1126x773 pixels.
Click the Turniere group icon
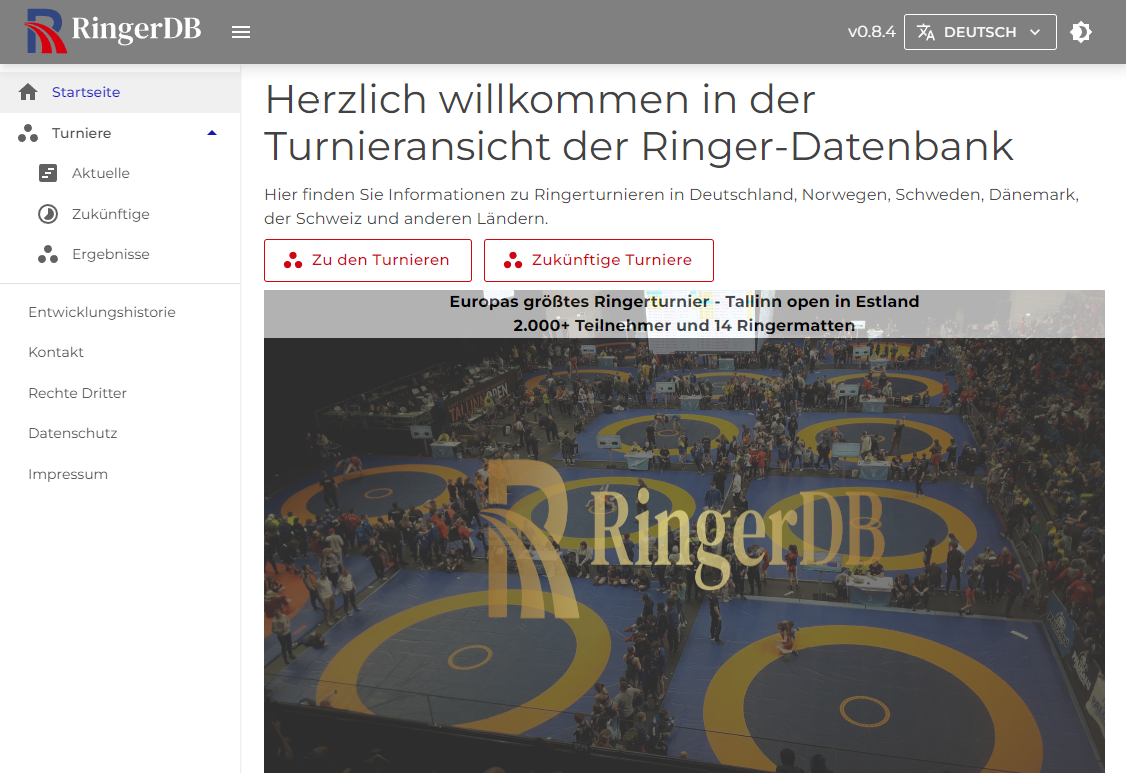click(x=28, y=133)
